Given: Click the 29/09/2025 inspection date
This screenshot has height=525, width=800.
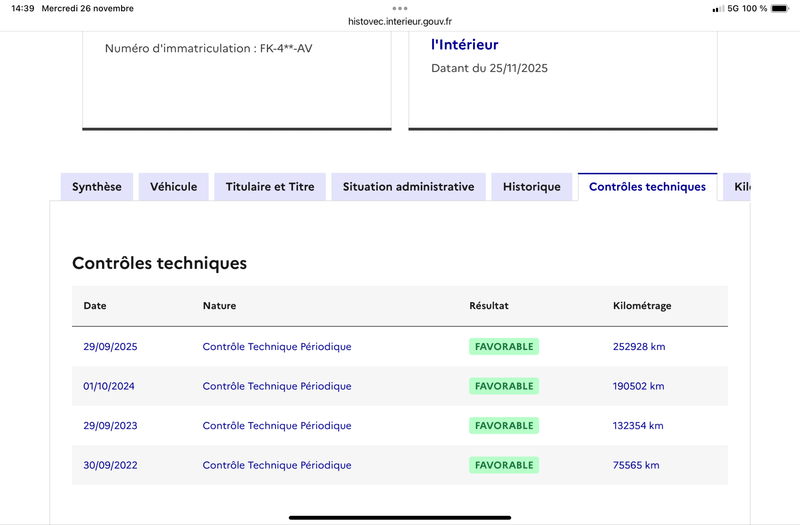Looking at the screenshot, I should [110, 347].
